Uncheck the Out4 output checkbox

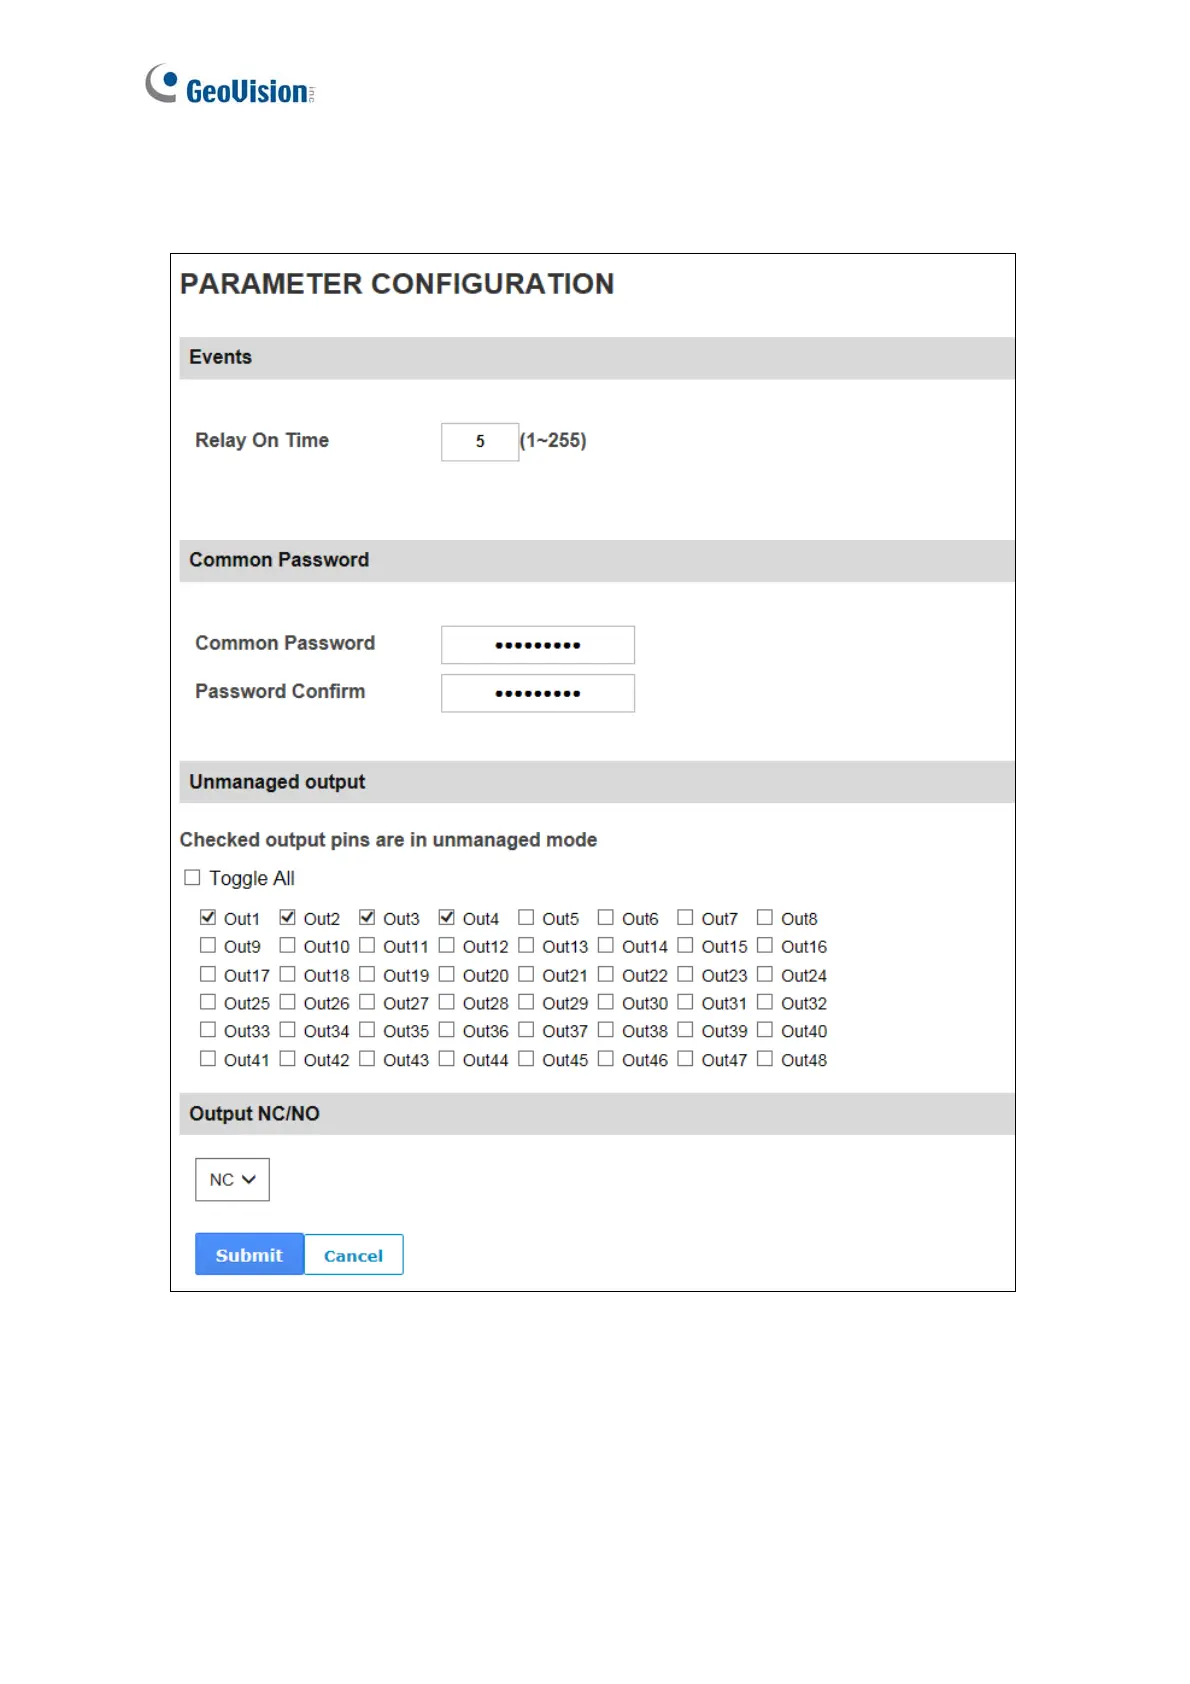point(447,917)
